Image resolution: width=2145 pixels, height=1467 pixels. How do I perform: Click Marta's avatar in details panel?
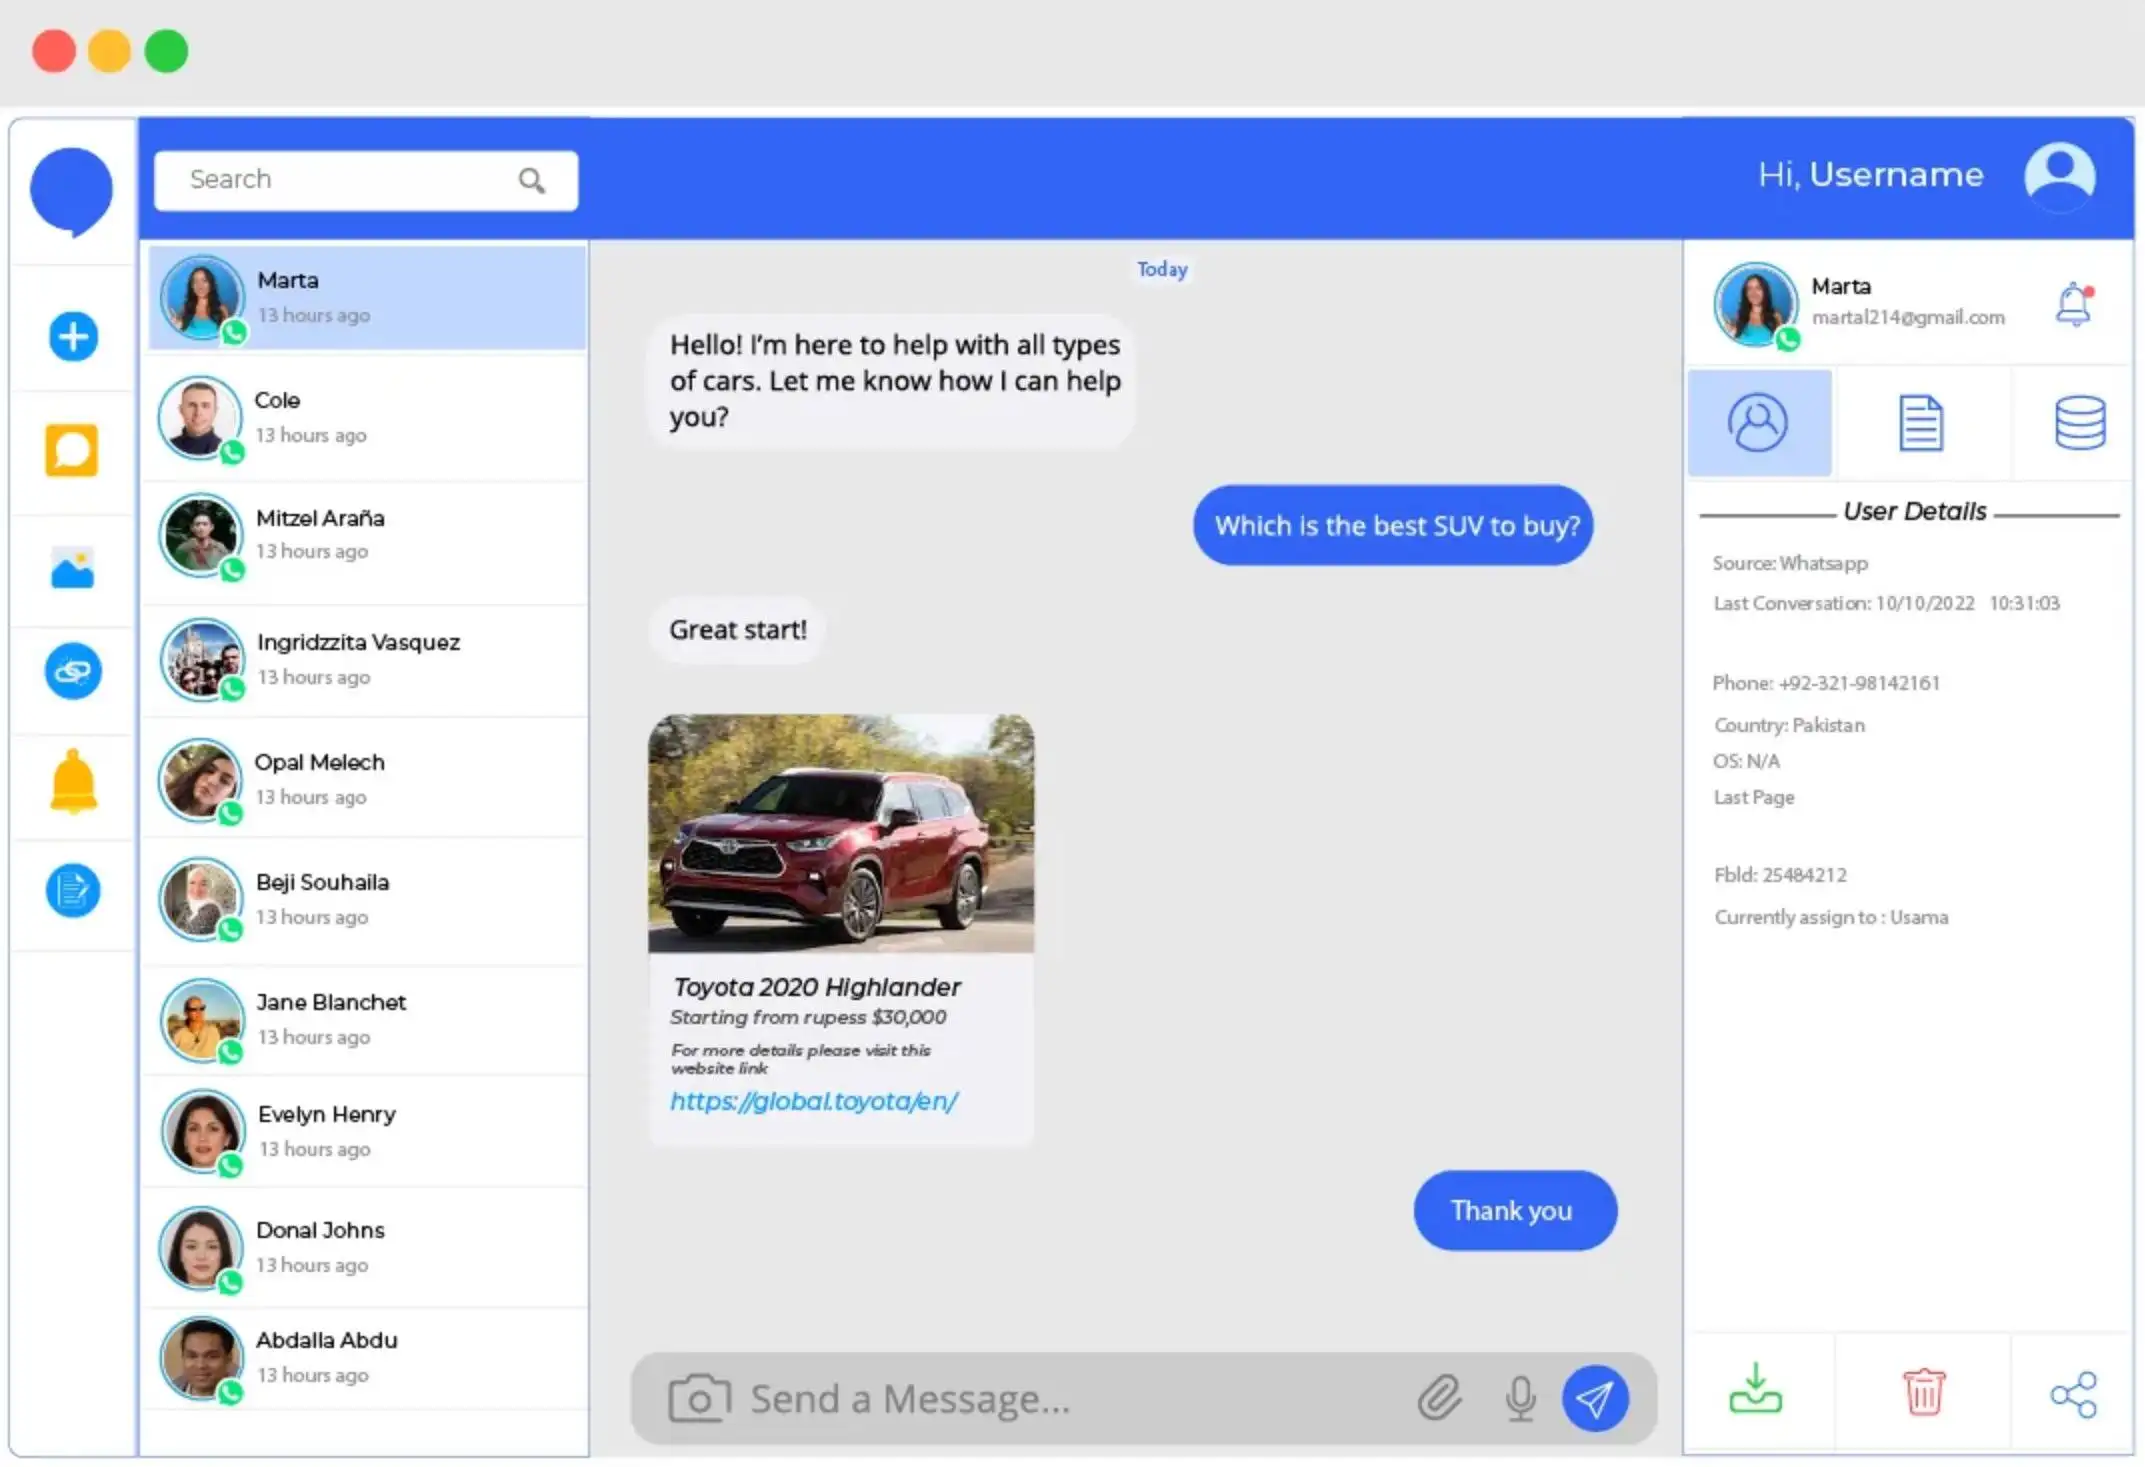(x=1756, y=304)
